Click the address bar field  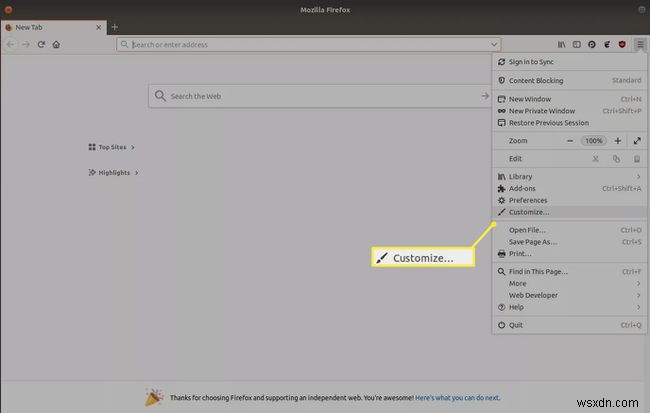point(308,44)
